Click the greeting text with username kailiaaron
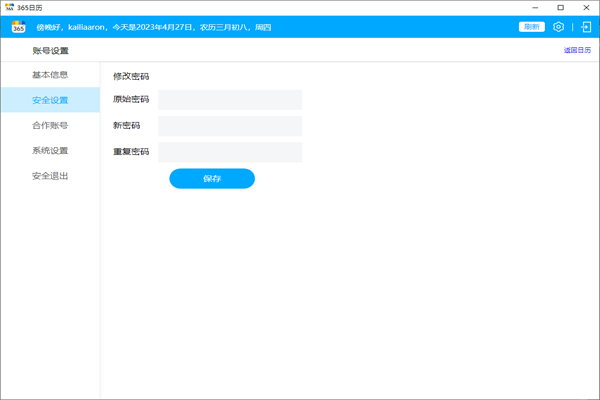This screenshot has width=600, height=400. coord(154,27)
